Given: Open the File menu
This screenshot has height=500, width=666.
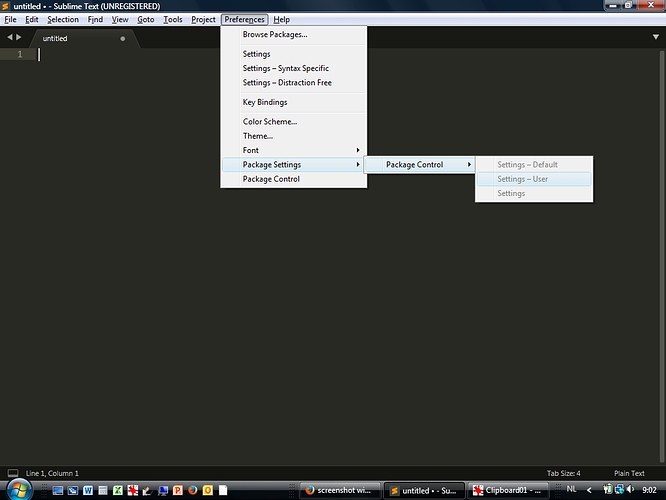Looking at the screenshot, I should pos(10,20).
